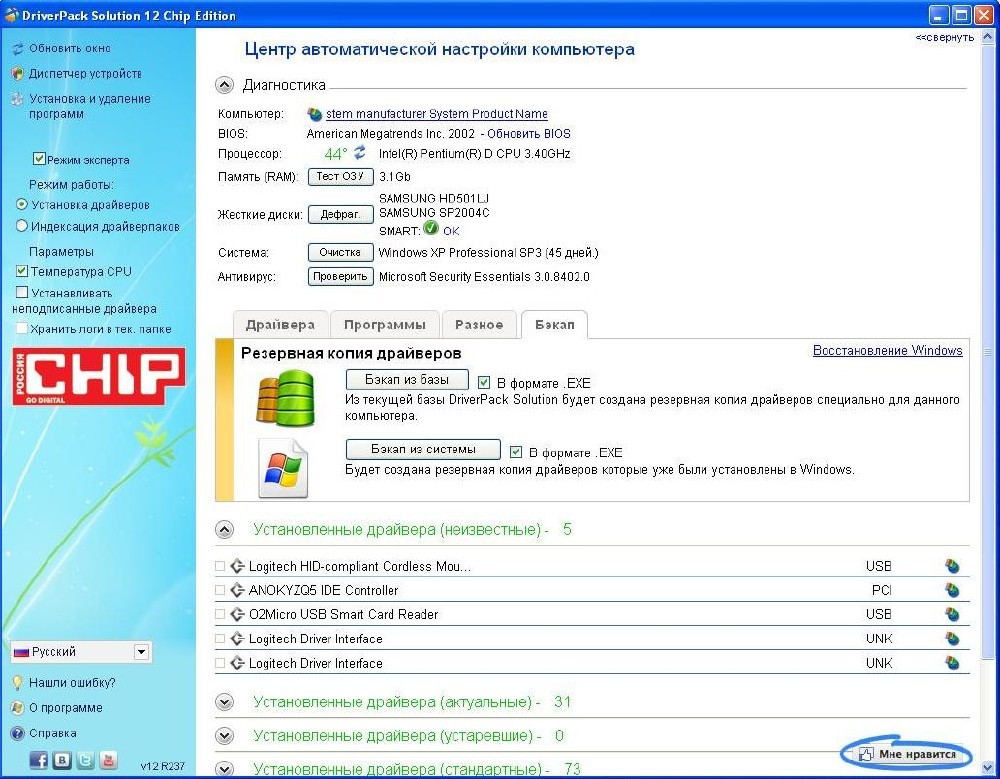Select the Бэкап tab
The image size is (1000, 779).
point(554,325)
